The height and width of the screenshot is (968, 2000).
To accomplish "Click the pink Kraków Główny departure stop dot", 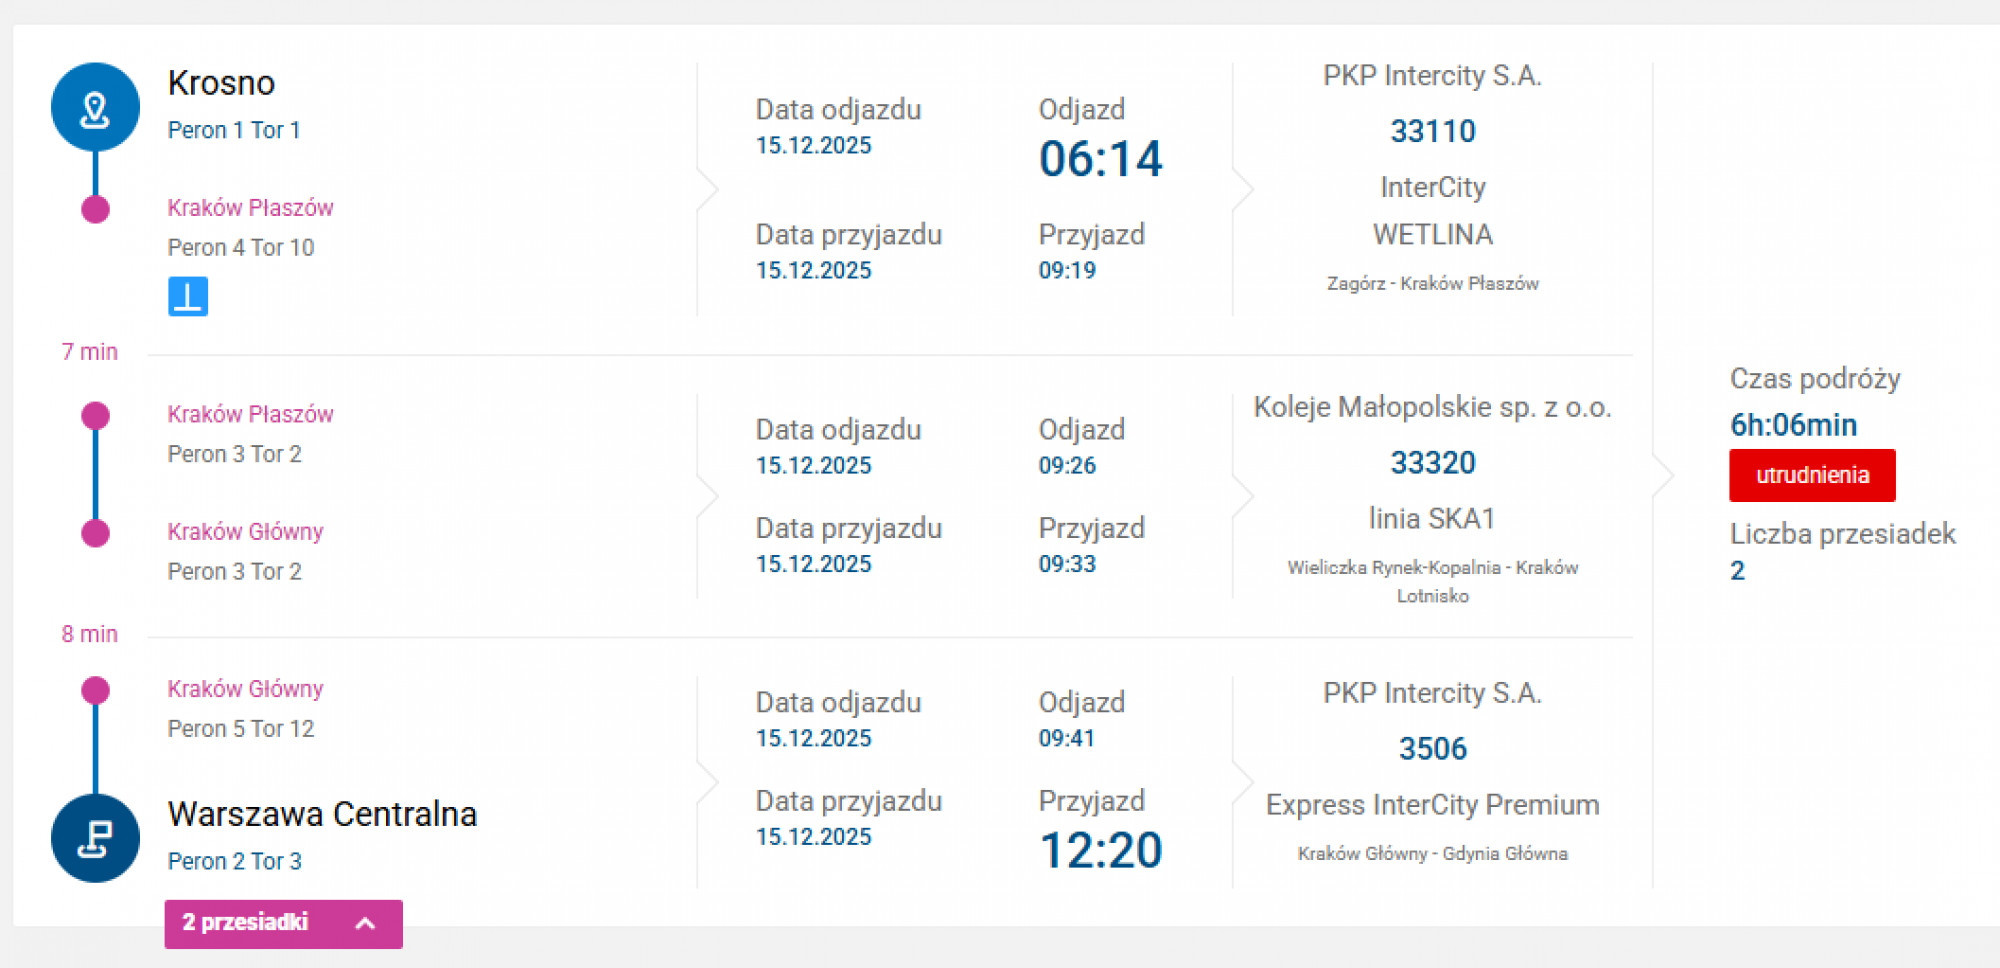I will point(95,690).
